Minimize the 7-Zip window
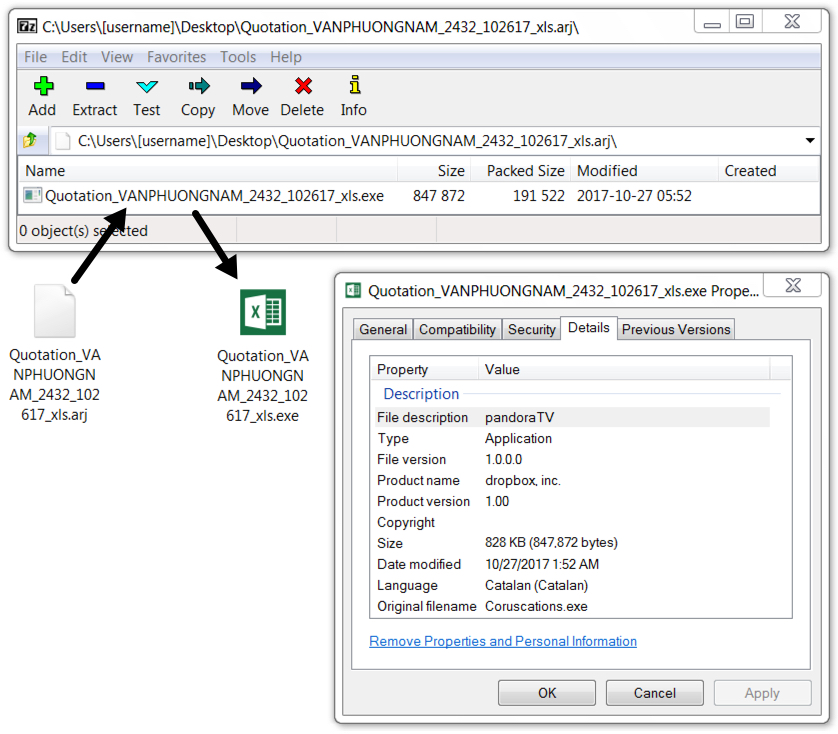 pos(712,21)
